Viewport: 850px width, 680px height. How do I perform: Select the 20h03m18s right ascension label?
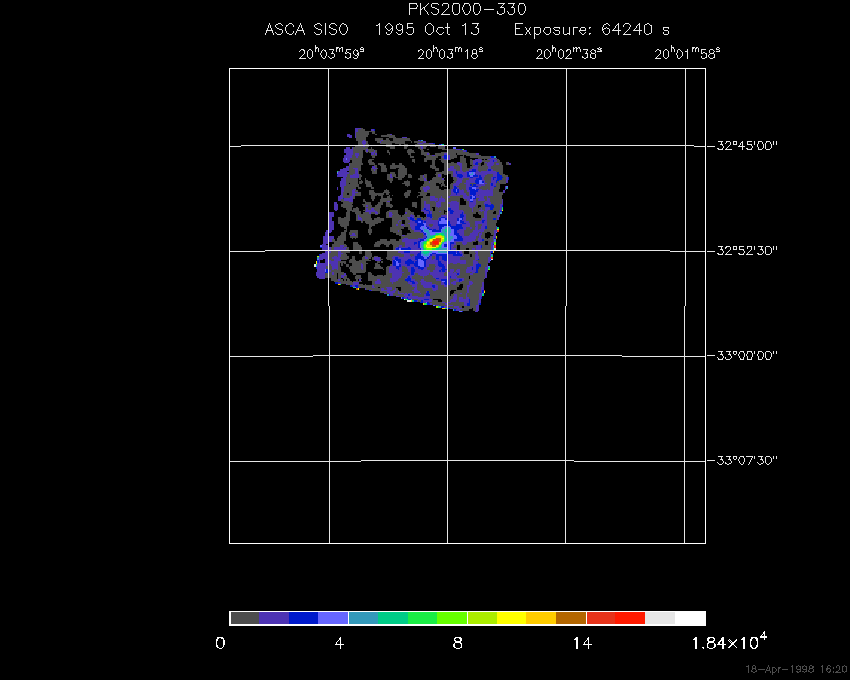450,54
